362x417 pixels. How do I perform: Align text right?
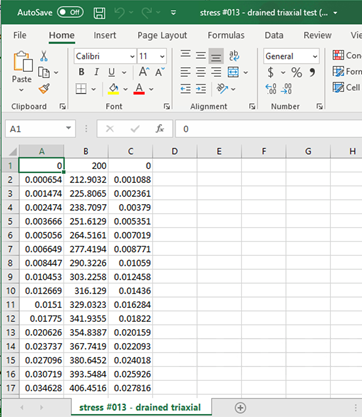tap(216, 72)
